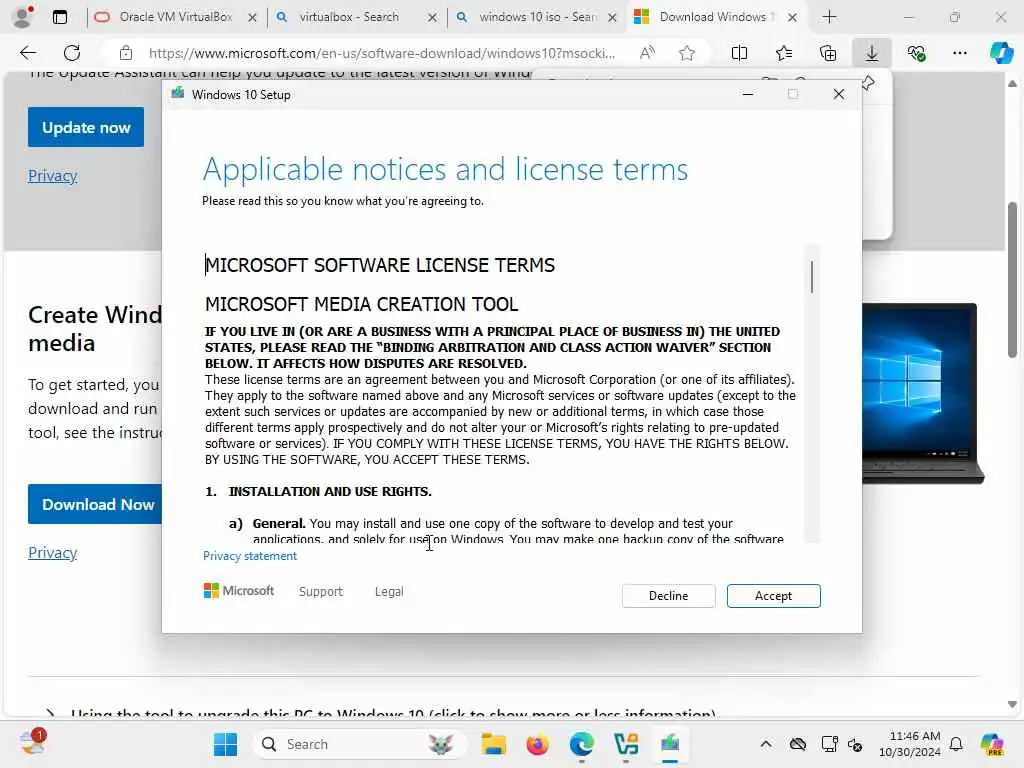This screenshot has height=768, width=1024.
Task: Refresh the Edge page
Action: [72, 53]
